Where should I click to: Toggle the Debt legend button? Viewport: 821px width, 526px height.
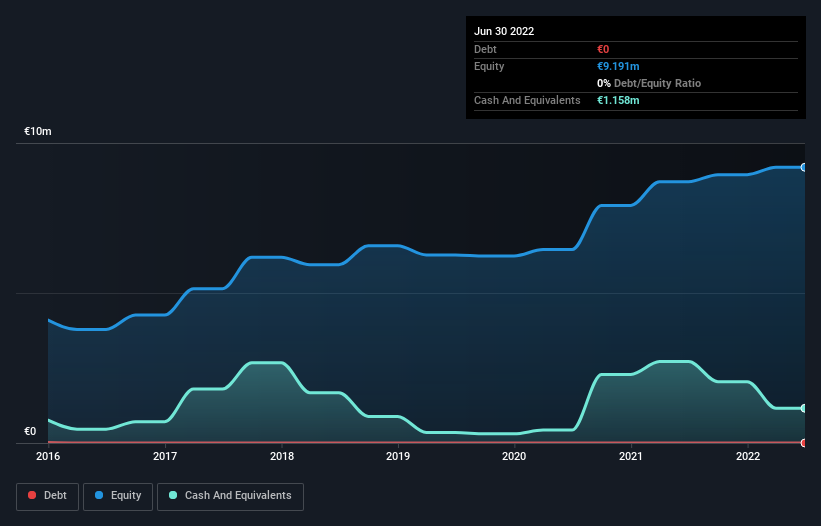pyautogui.click(x=47, y=496)
